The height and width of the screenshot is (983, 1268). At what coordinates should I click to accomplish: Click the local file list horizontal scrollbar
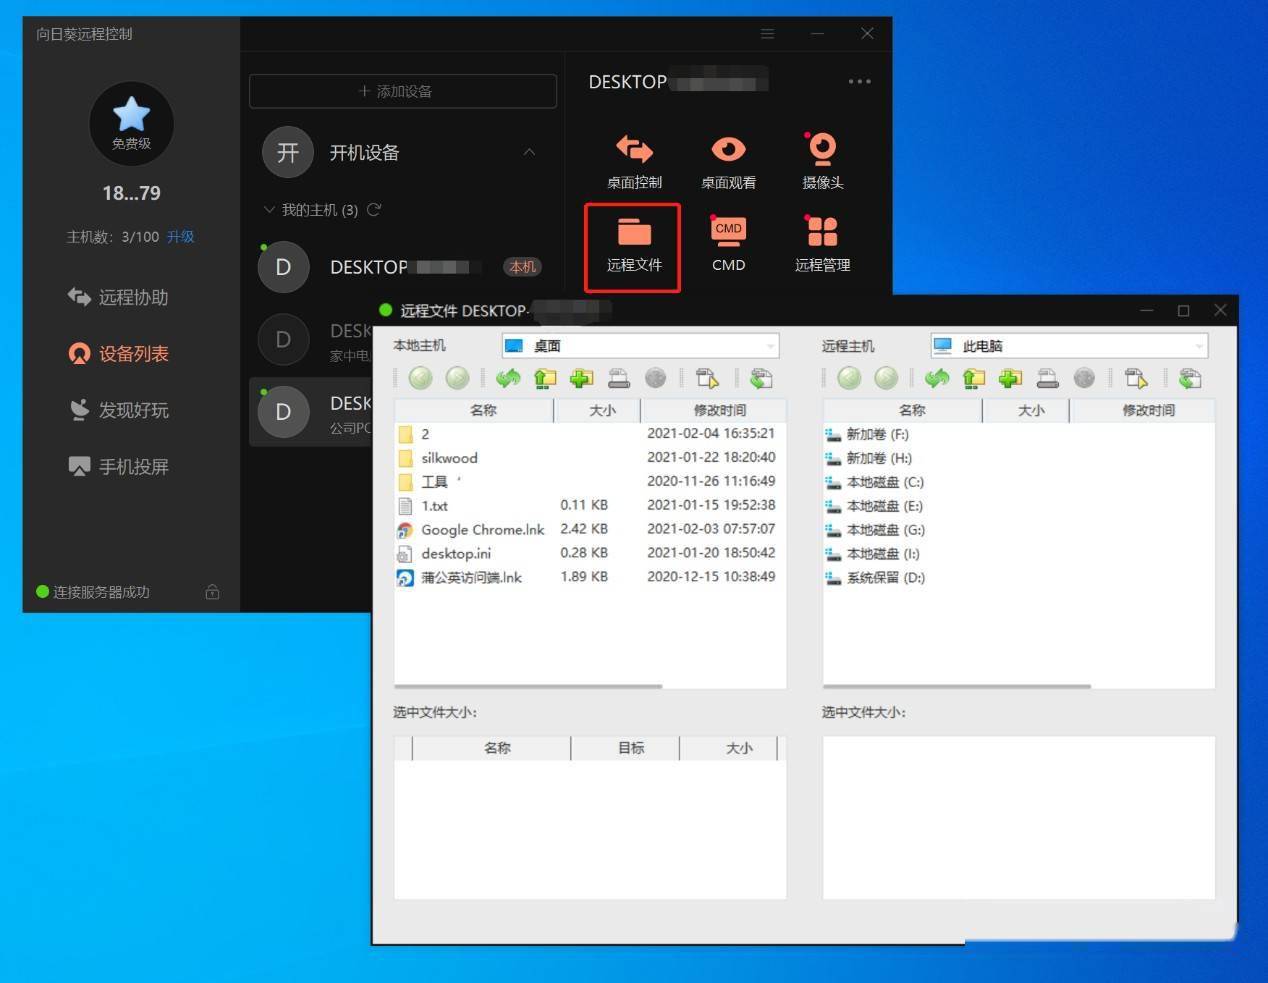528,686
